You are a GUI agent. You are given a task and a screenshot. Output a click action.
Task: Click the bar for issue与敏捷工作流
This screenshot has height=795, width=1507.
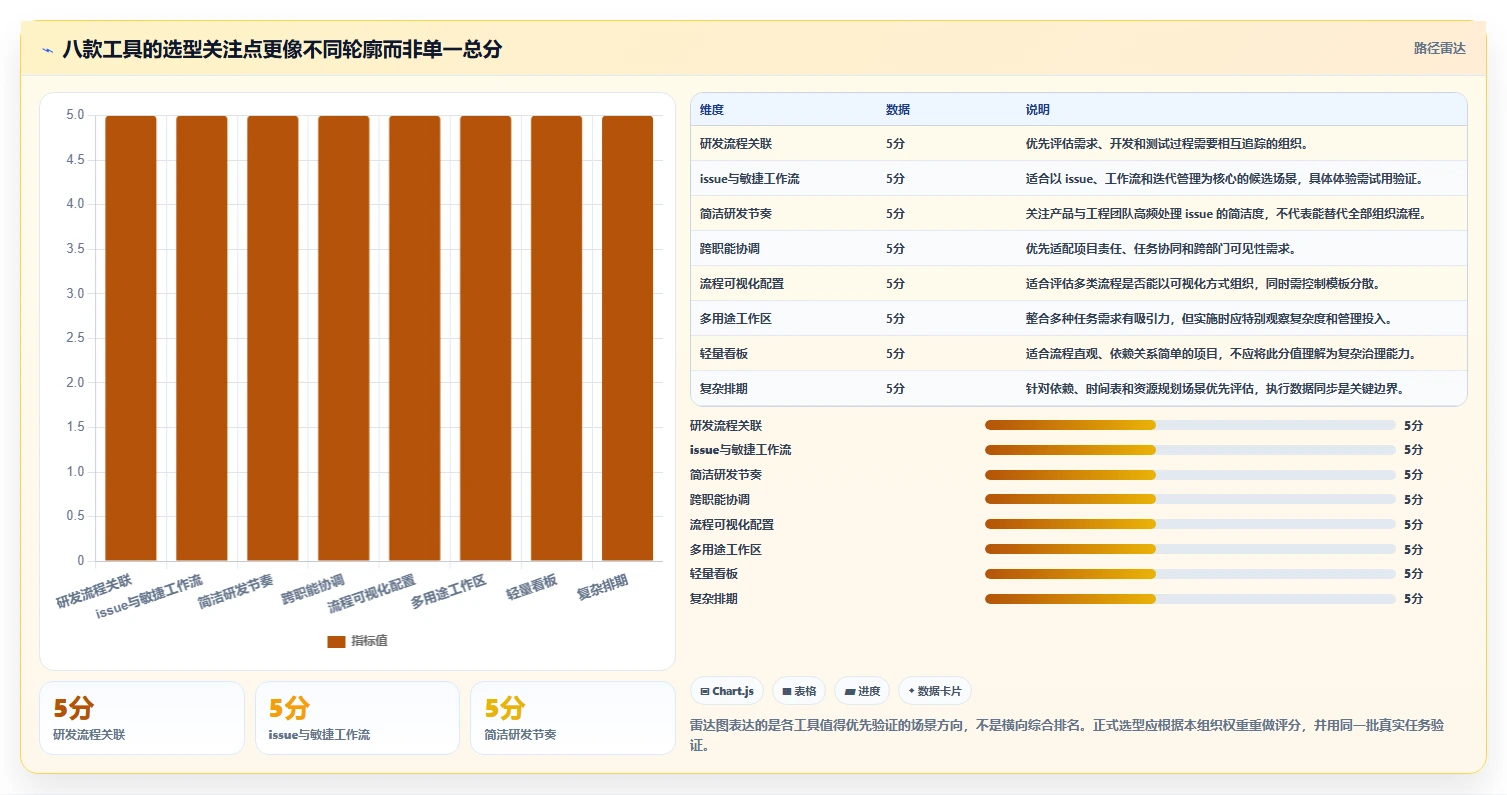(x=202, y=338)
